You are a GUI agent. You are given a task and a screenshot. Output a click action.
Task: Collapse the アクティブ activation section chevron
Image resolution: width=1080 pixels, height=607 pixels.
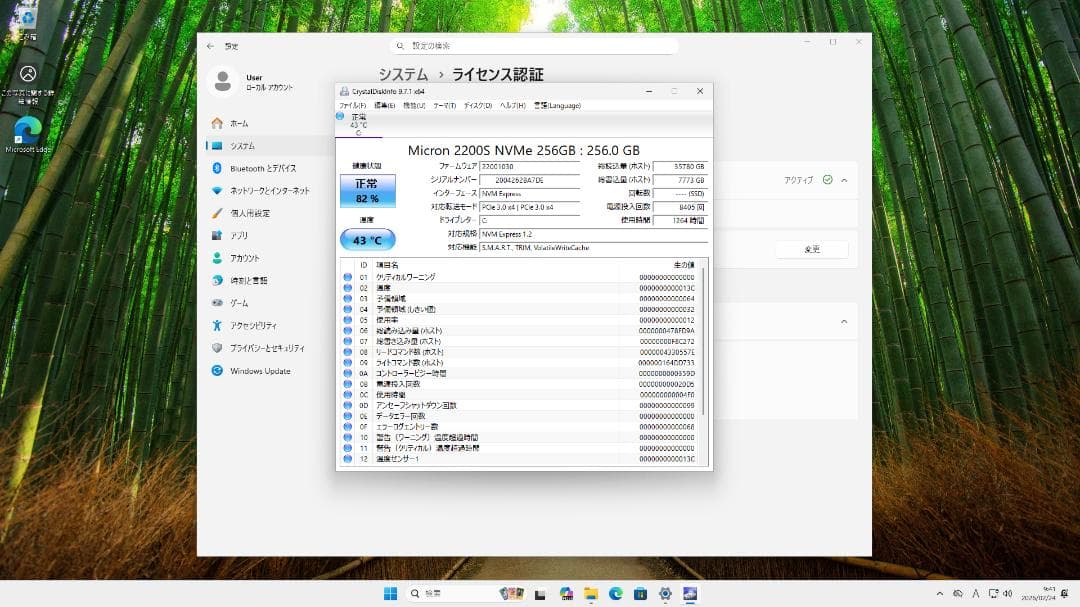pos(844,180)
